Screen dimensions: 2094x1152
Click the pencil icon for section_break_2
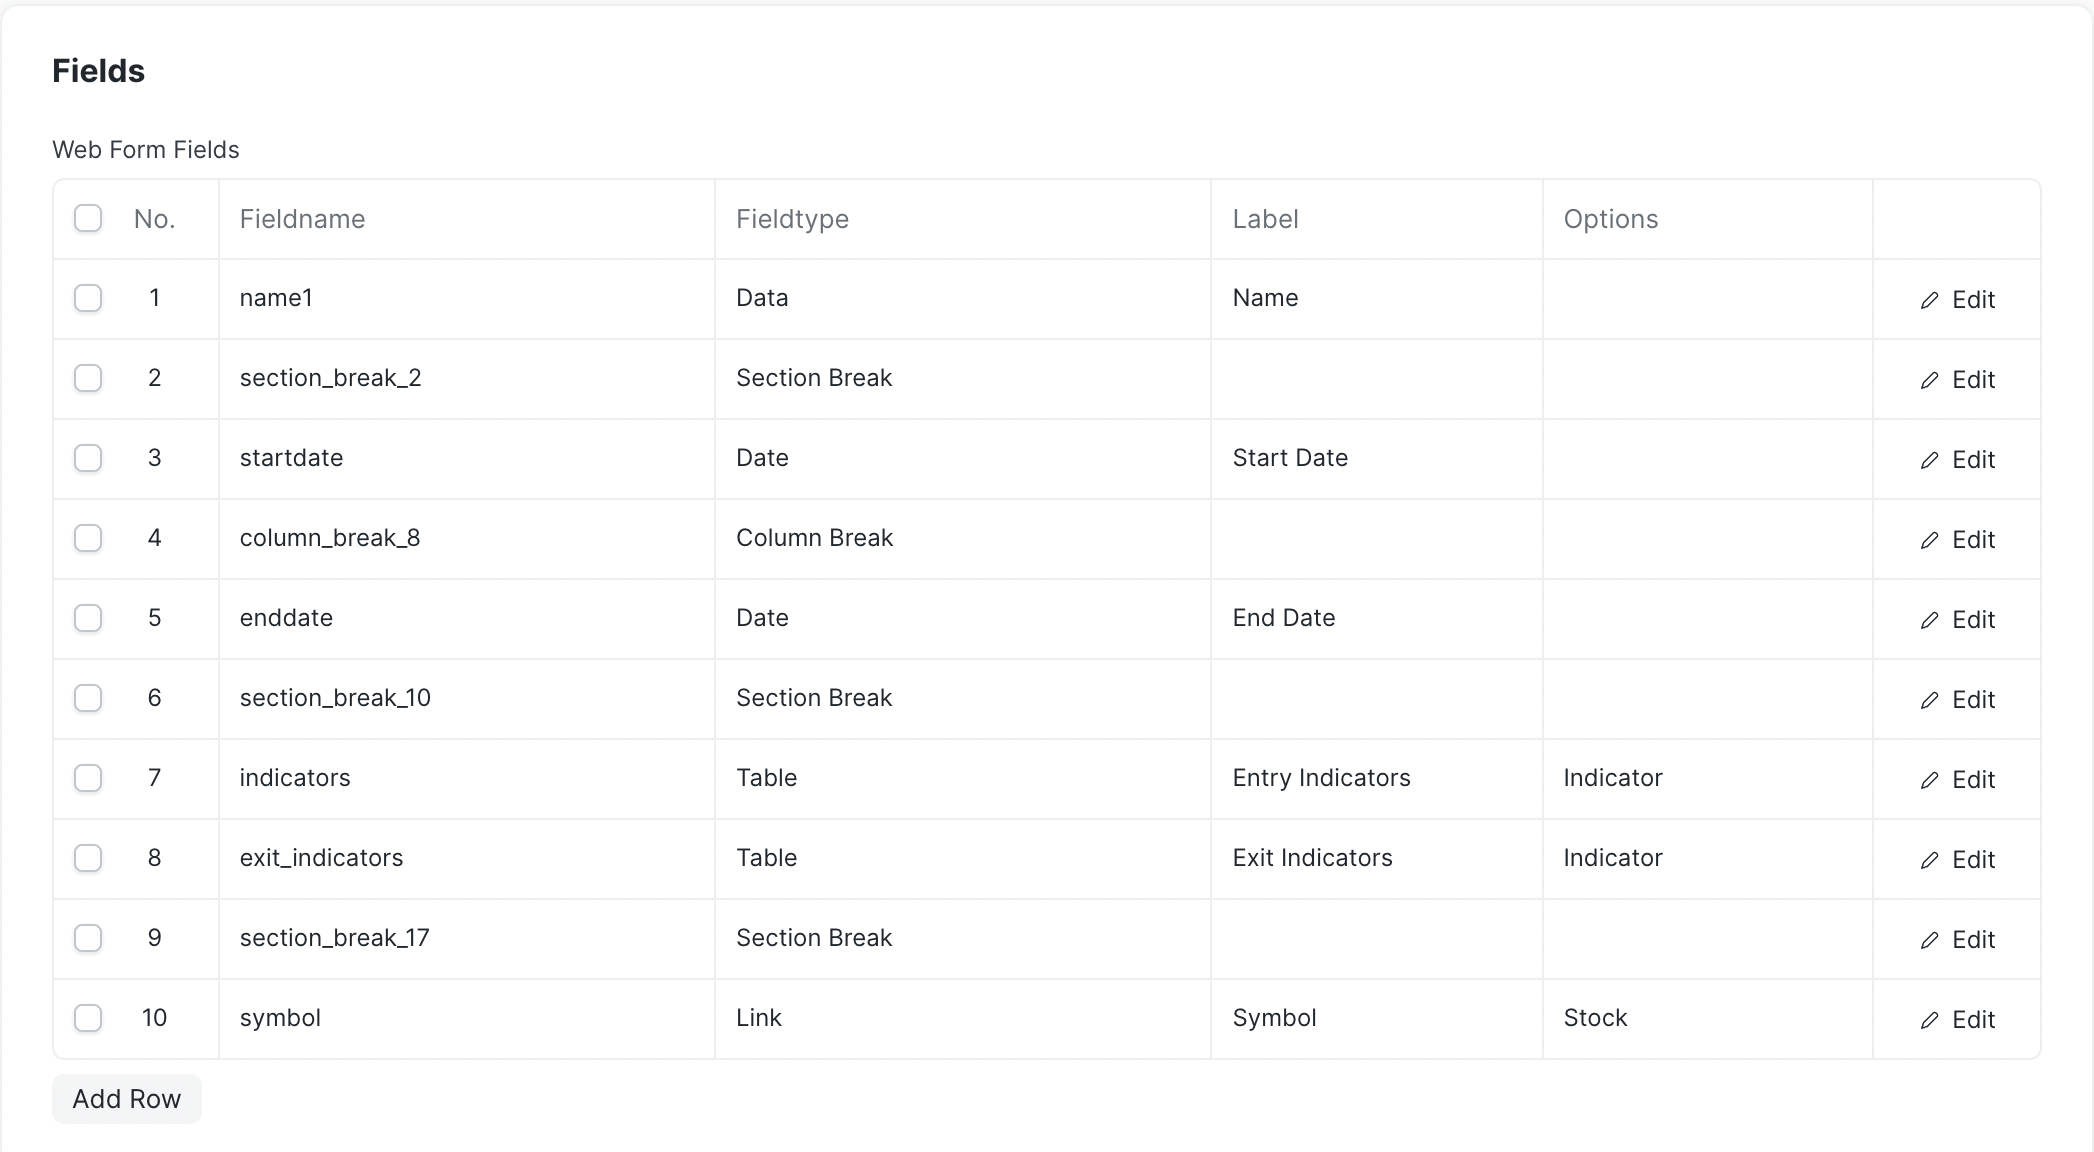coord(1931,379)
